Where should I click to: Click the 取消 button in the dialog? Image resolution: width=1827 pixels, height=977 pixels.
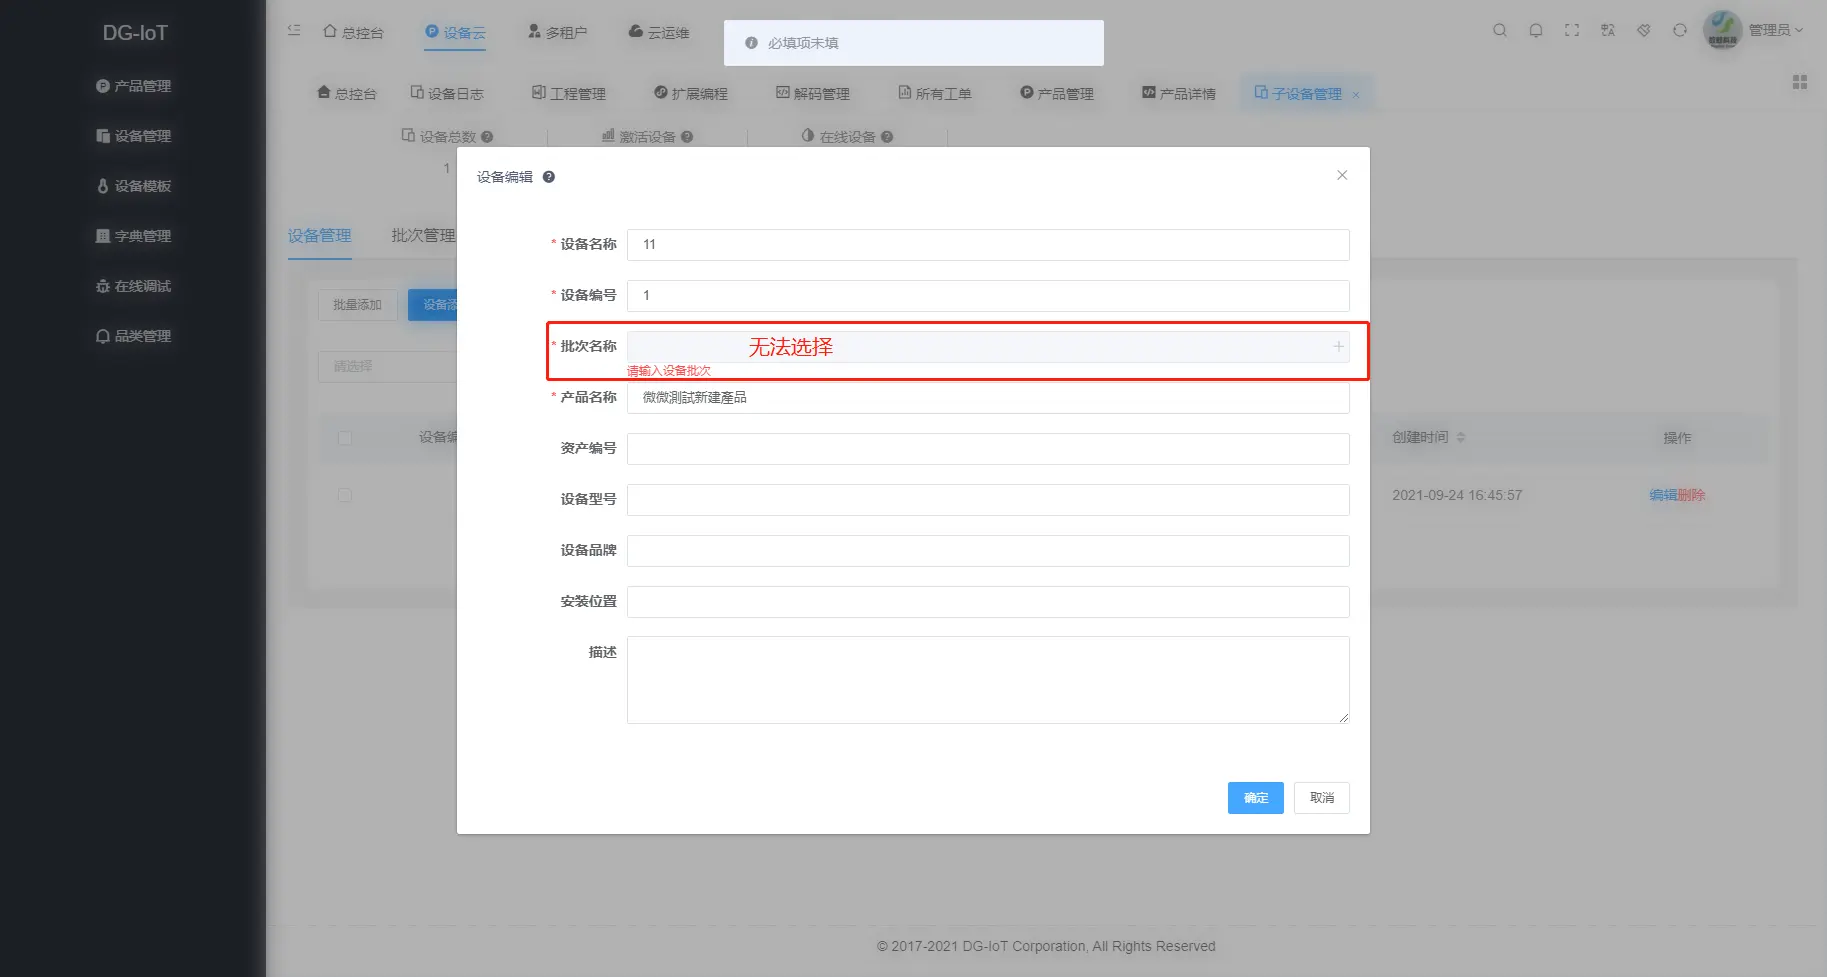click(x=1321, y=797)
